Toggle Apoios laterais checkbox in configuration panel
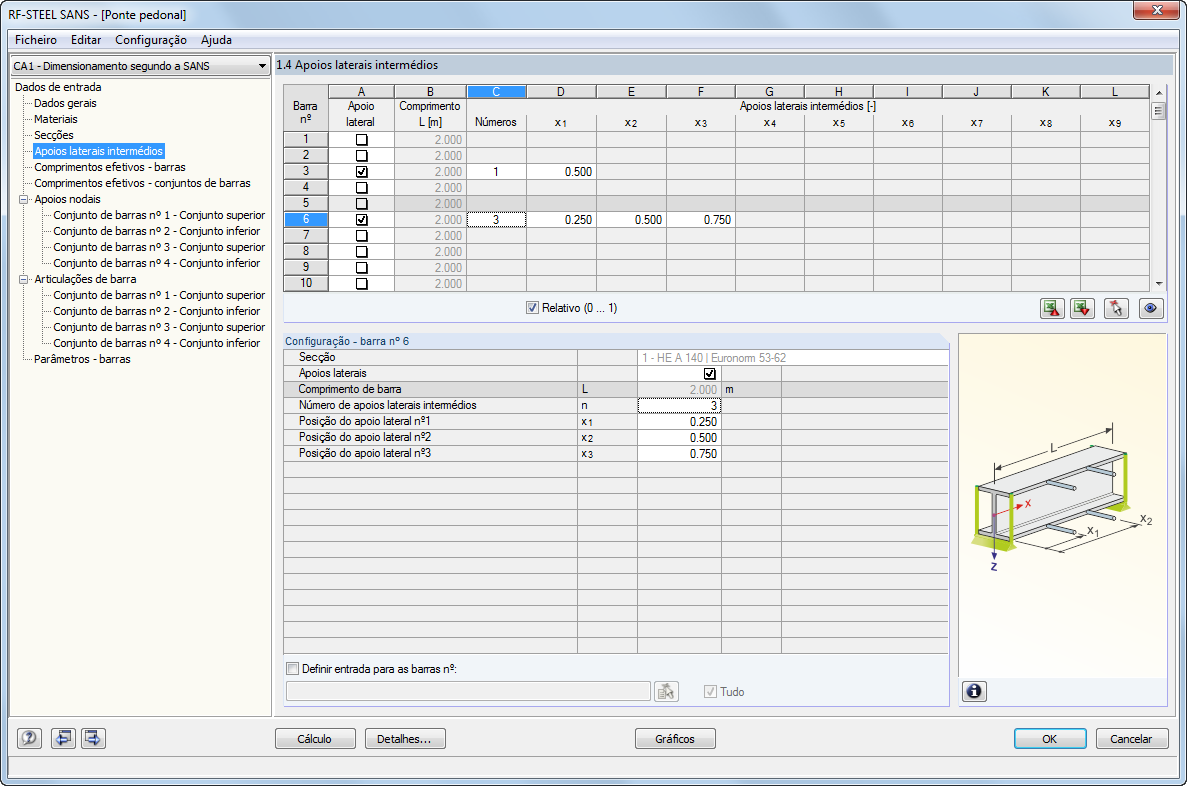 point(709,373)
